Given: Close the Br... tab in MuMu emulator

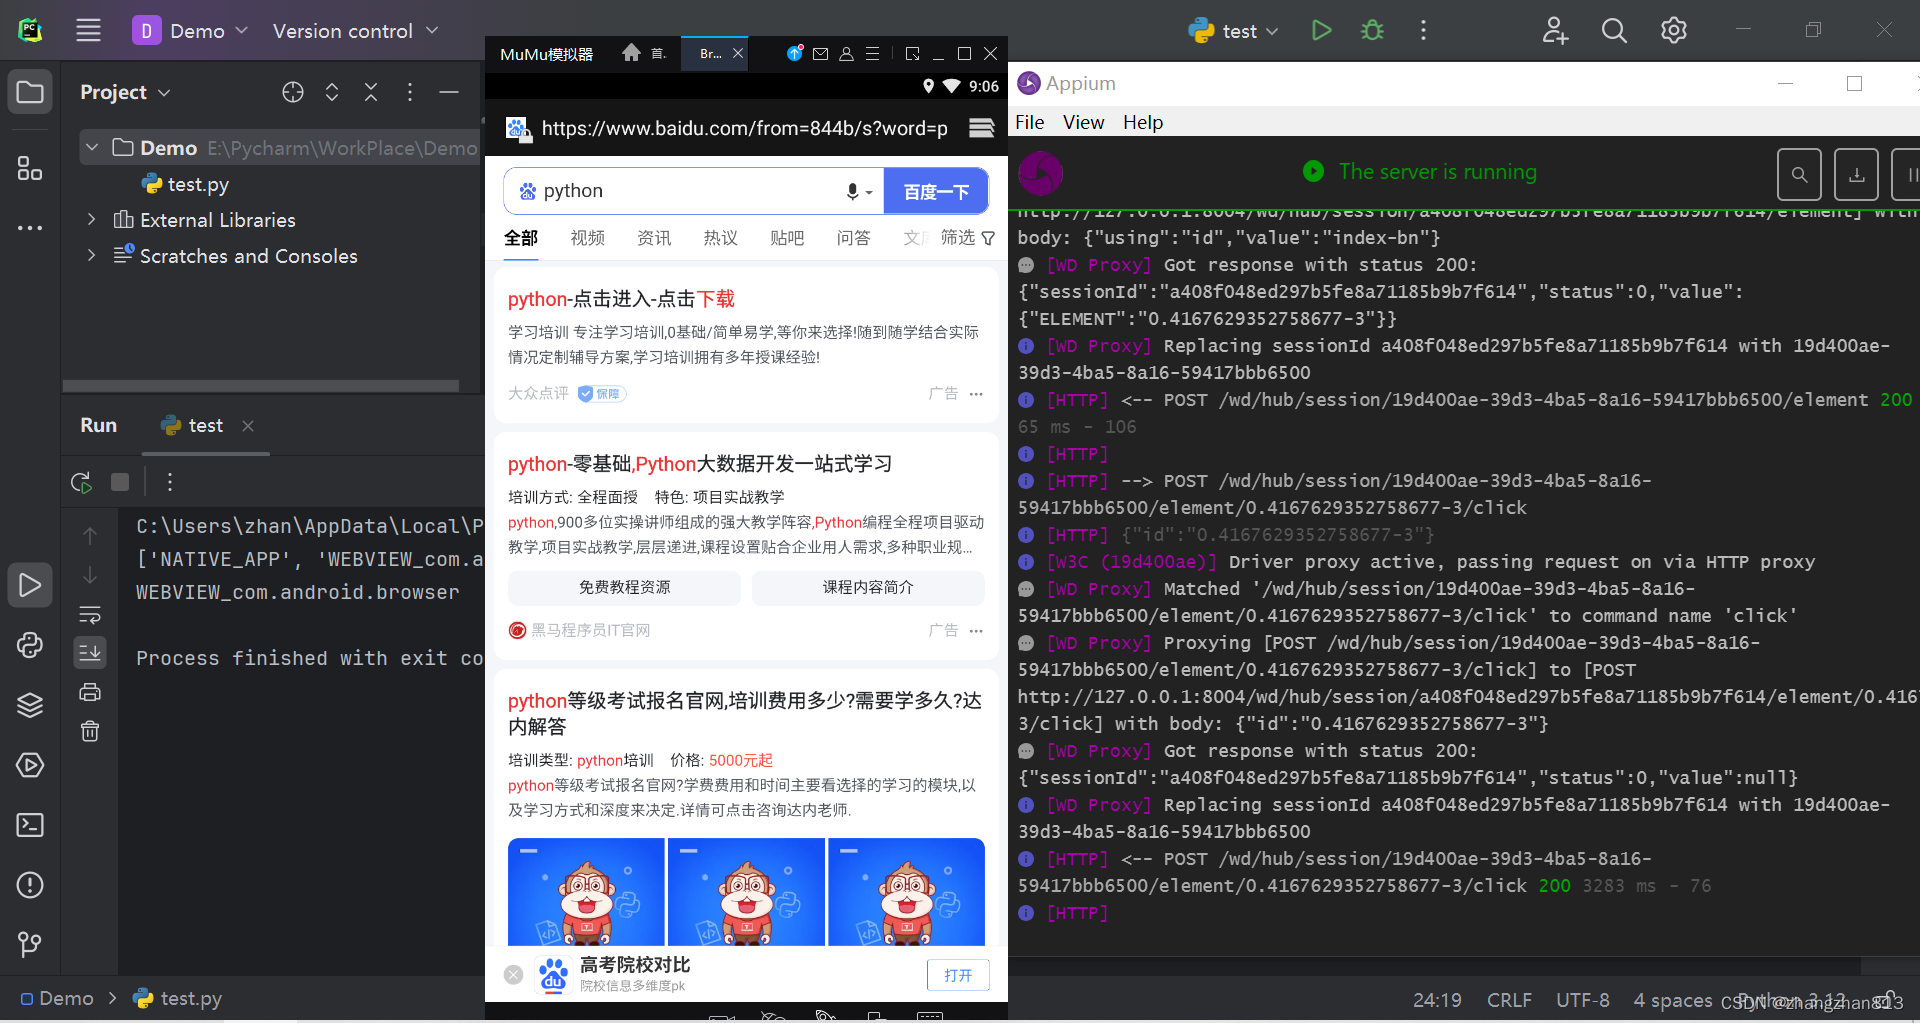Looking at the screenshot, I should [x=738, y=53].
